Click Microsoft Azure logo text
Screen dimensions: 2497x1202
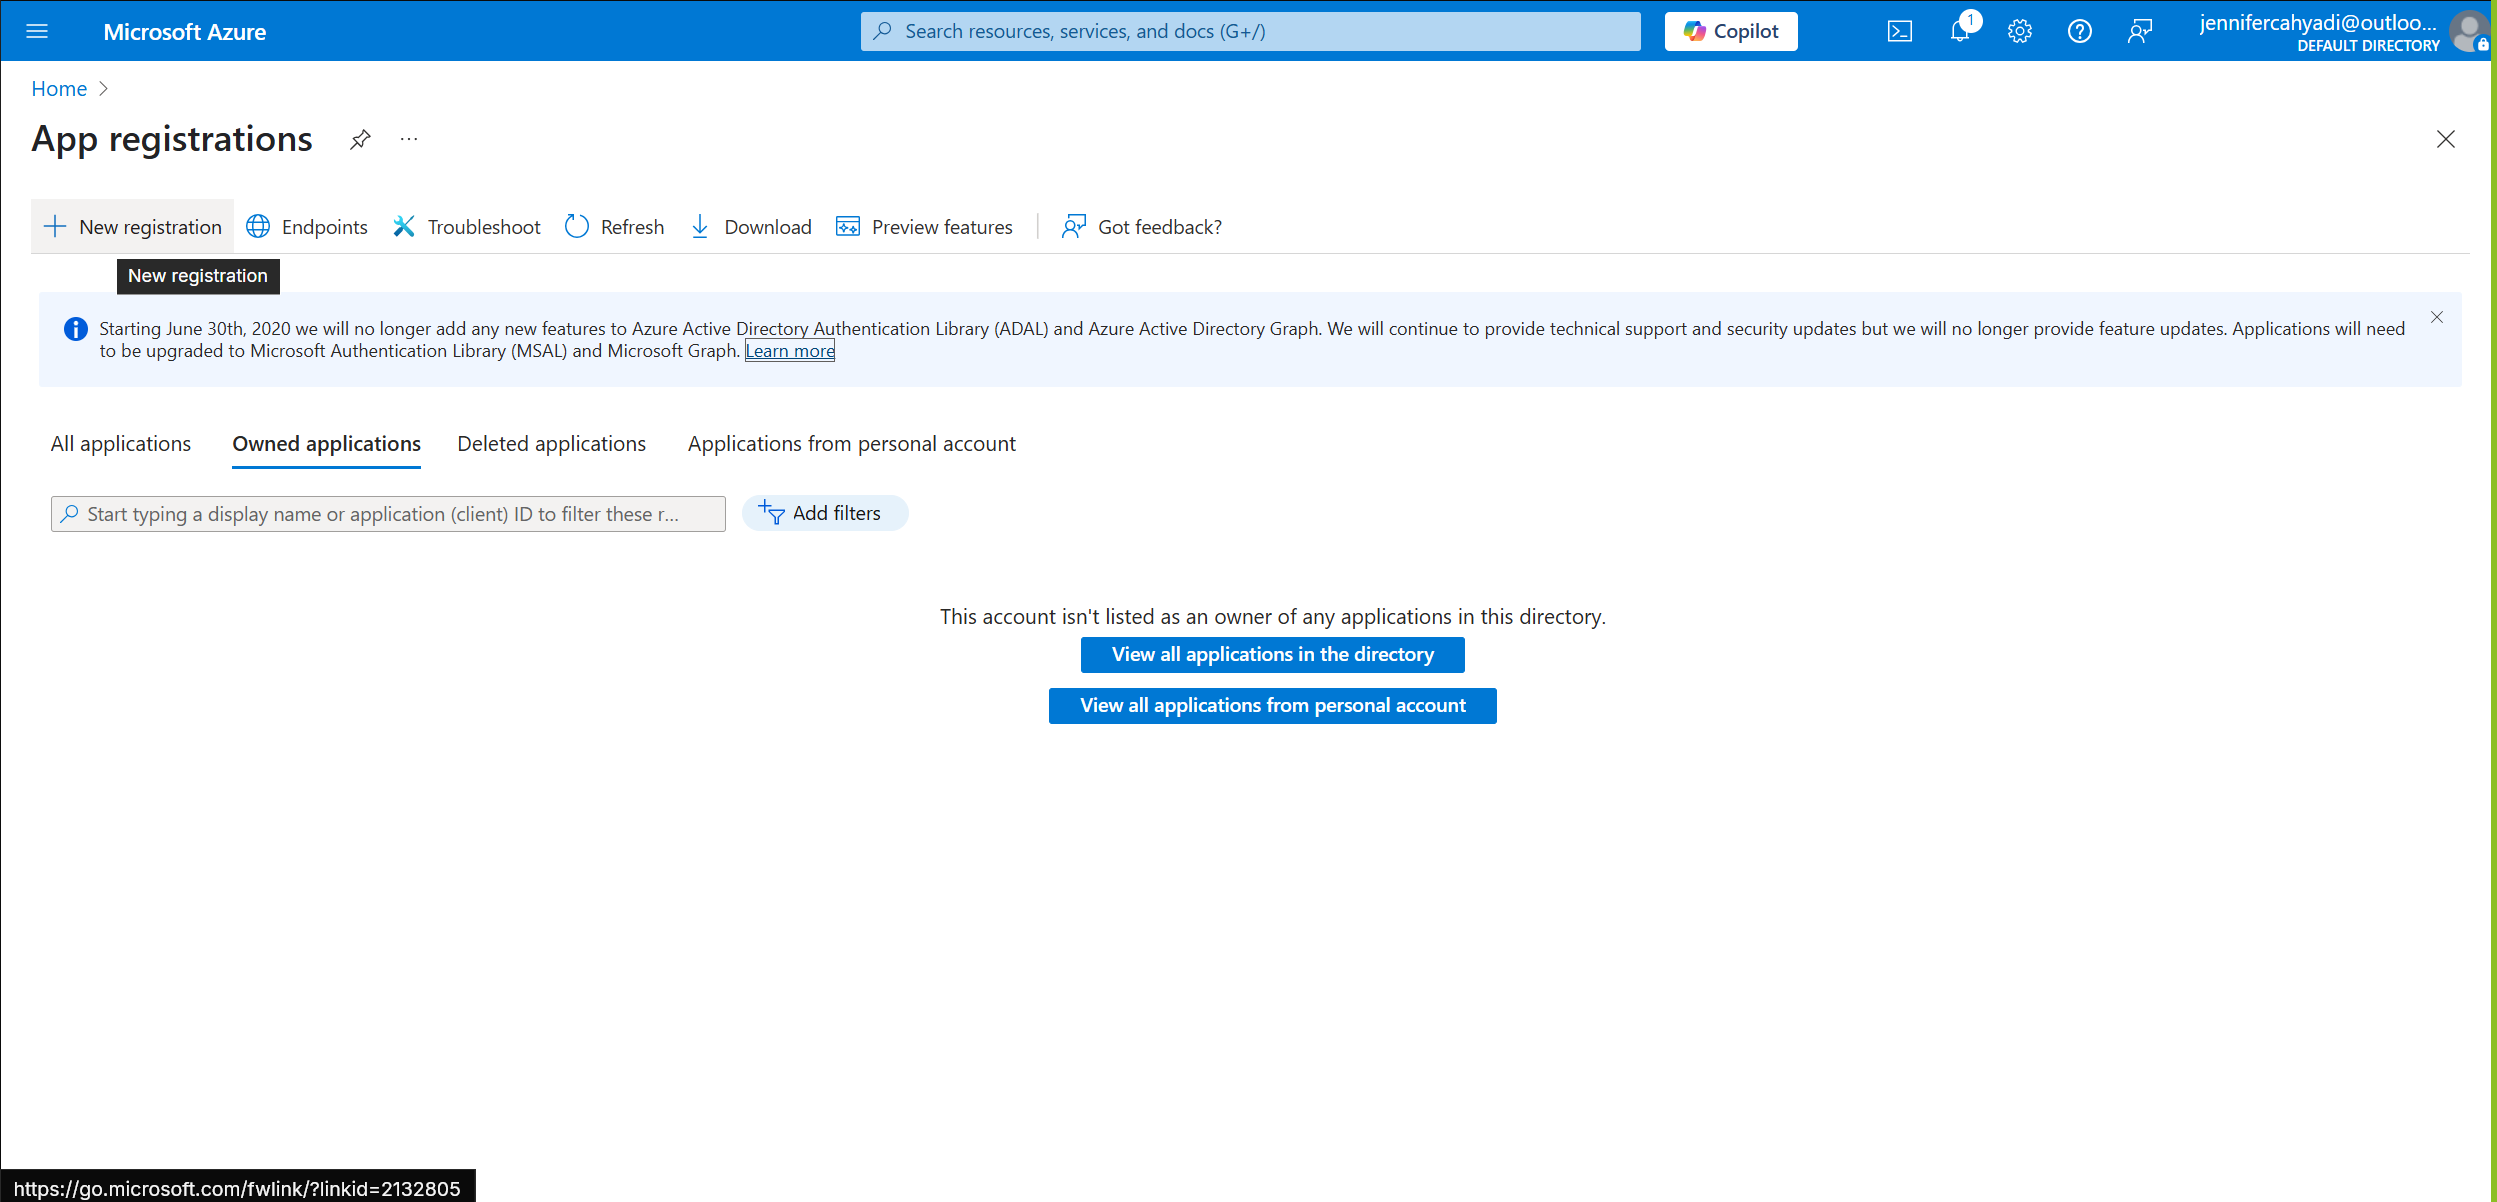click(x=185, y=32)
